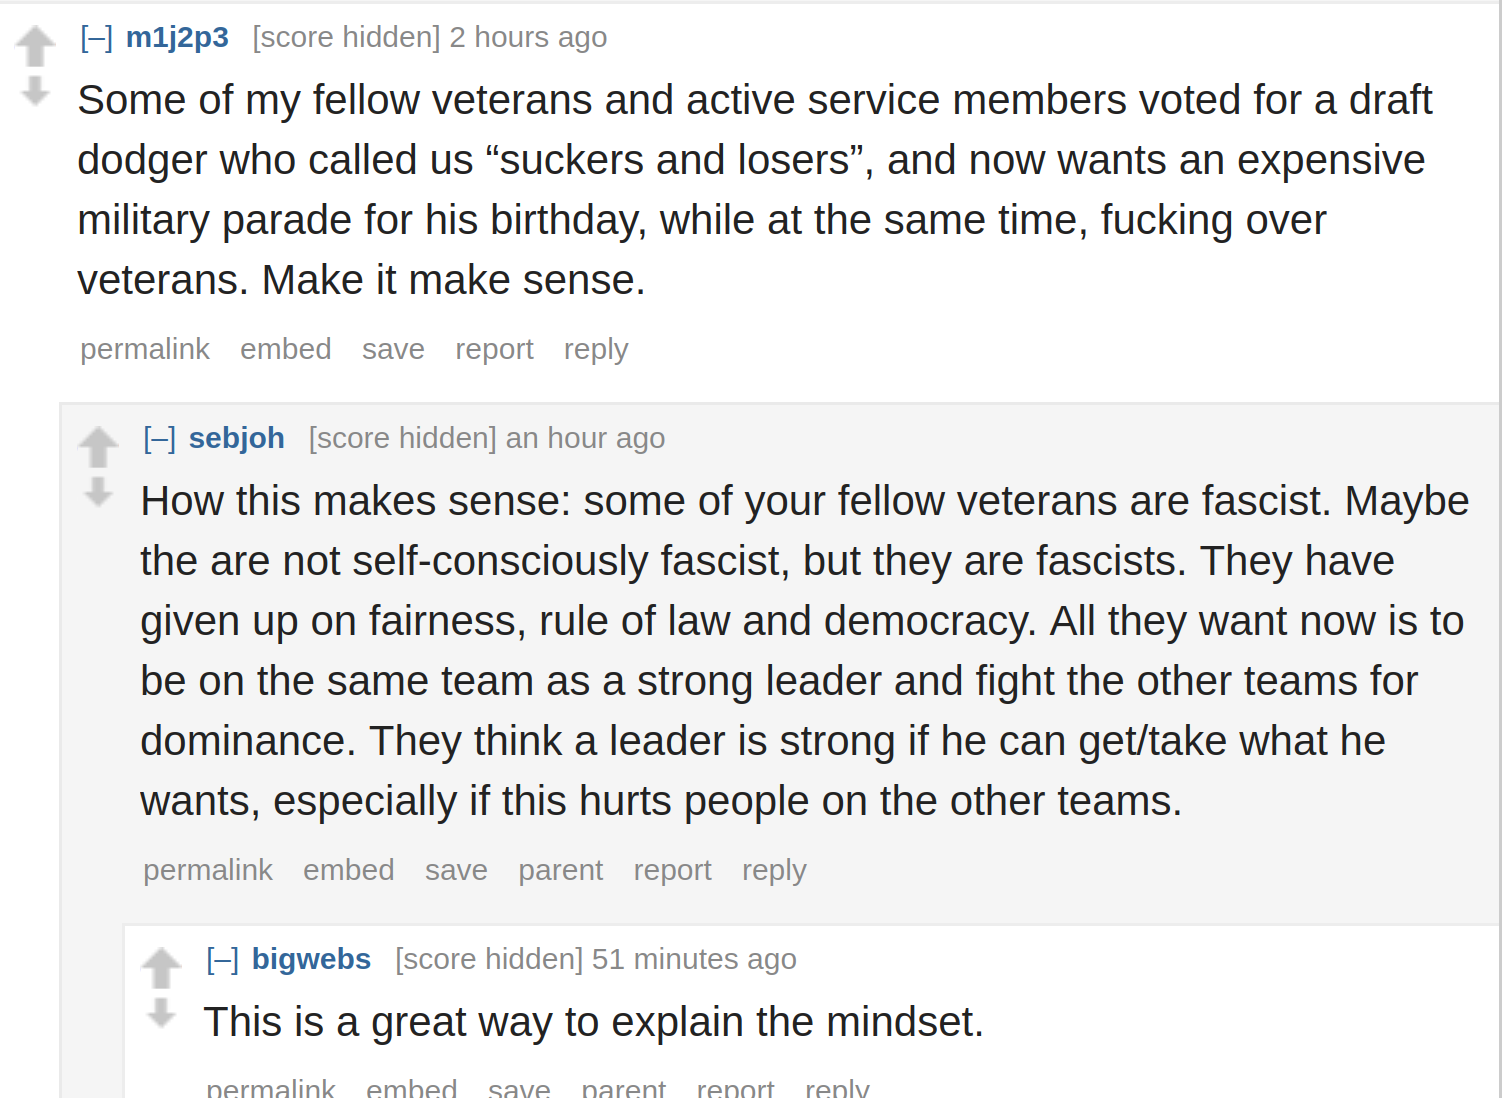Viewport: 1506px width, 1098px height.
Task: Collapse bigwebs's comment
Action: pos(222,960)
